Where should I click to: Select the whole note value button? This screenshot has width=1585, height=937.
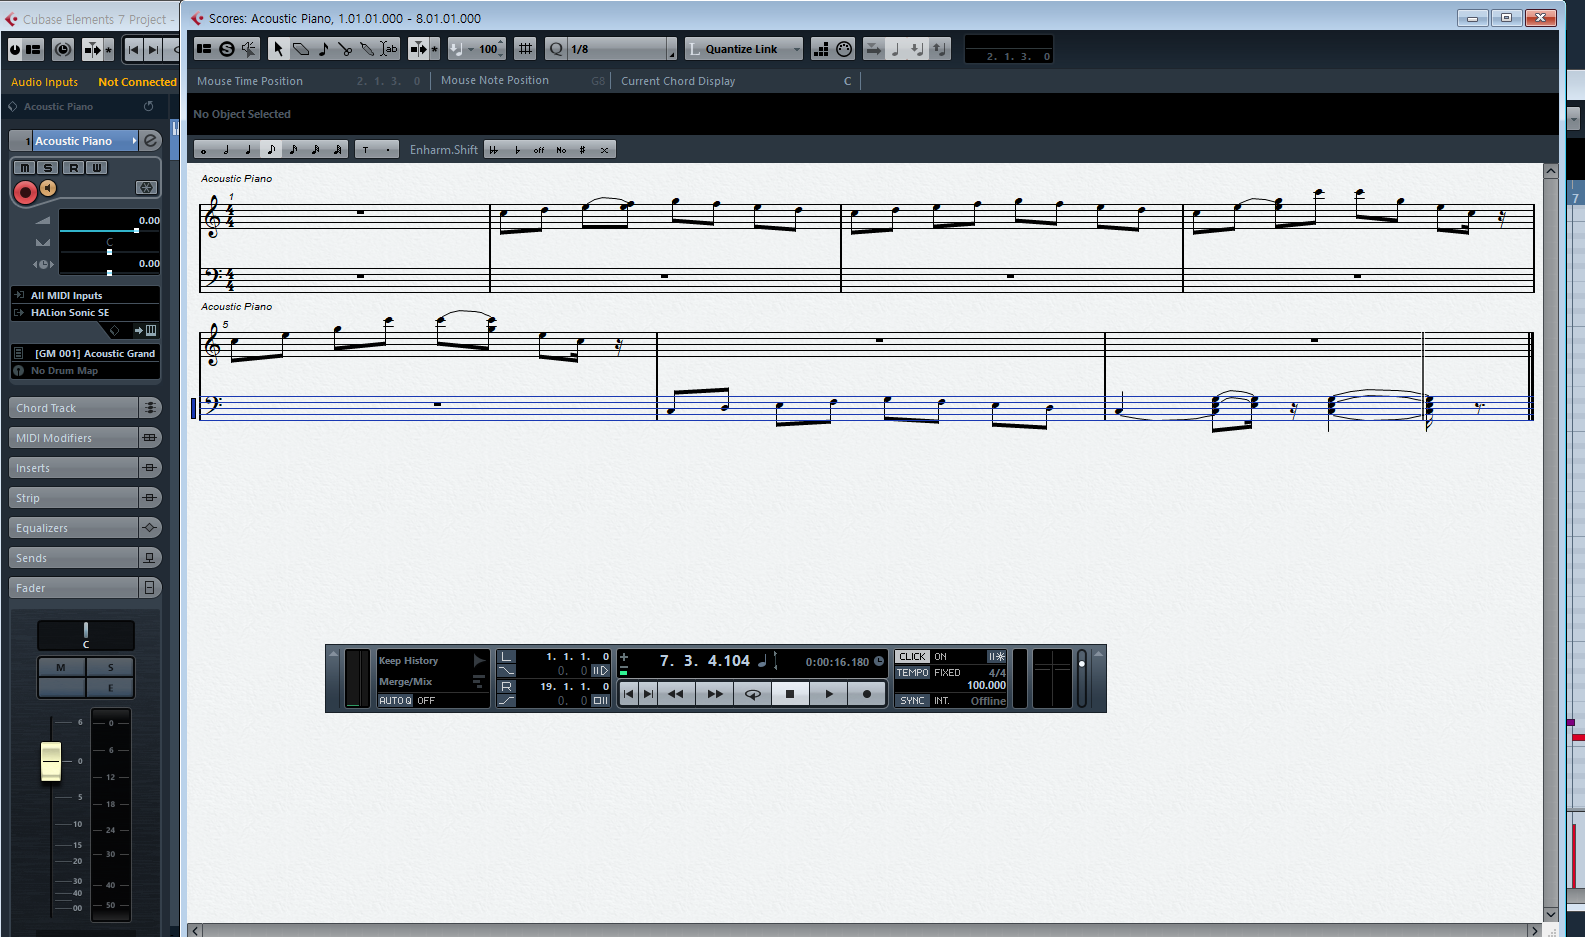204,150
